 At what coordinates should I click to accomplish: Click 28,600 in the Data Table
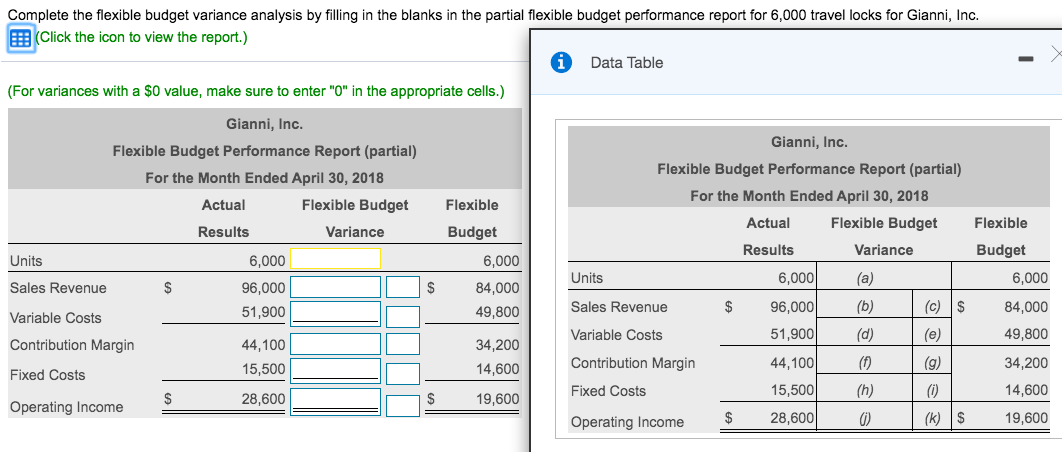[x=792, y=418]
